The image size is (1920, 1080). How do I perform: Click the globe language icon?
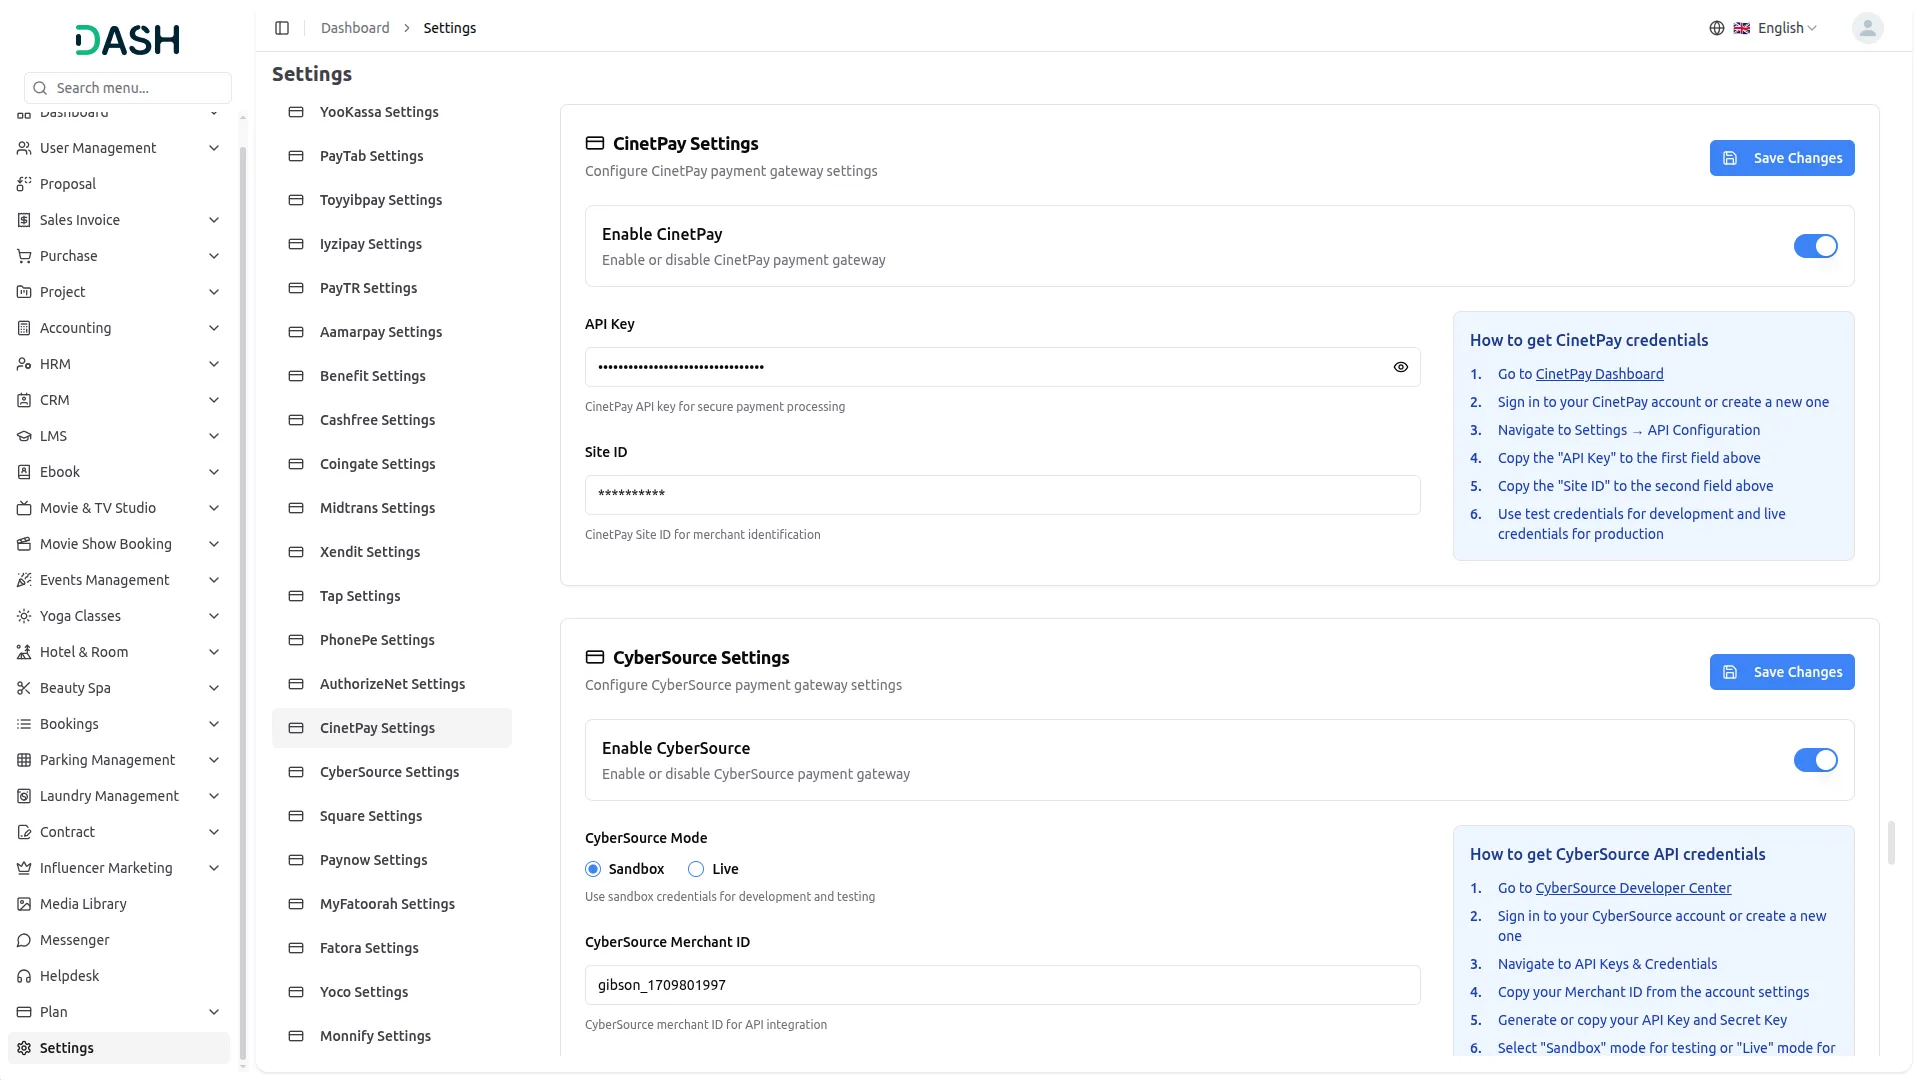click(1716, 28)
